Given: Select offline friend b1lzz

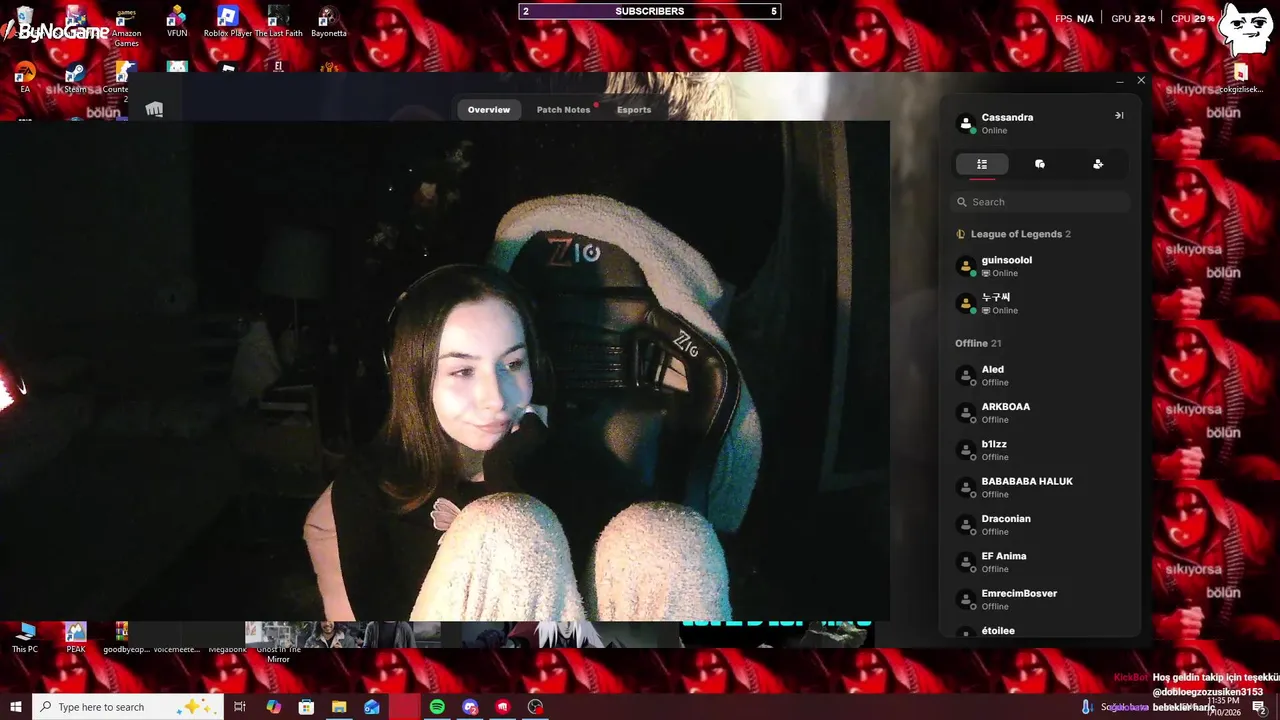Looking at the screenshot, I should (1040, 450).
